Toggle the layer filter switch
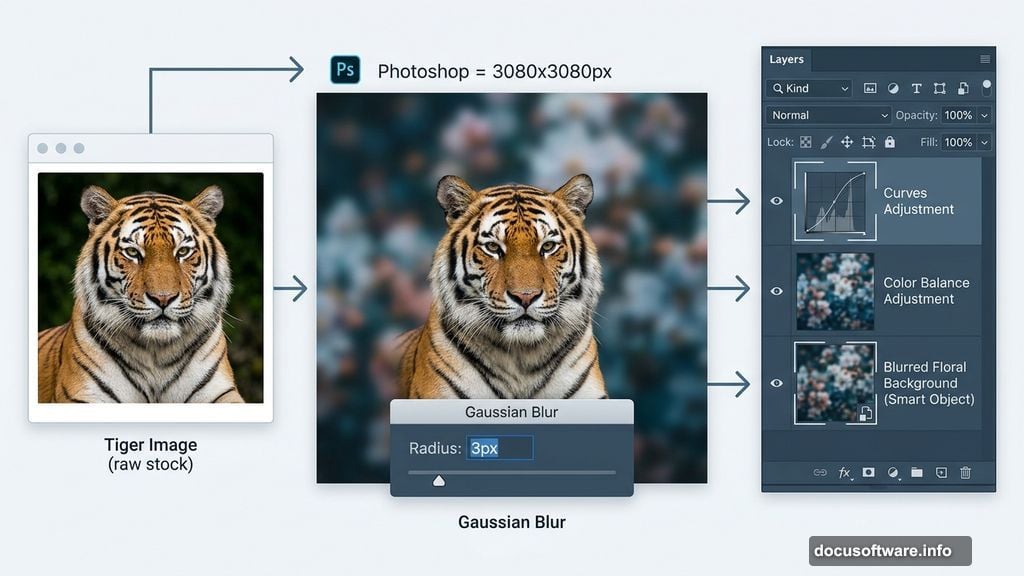The width and height of the screenshot is (1024, 576). click(x=986, y=88)
